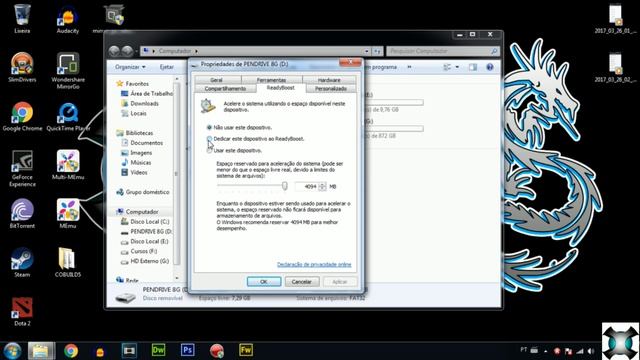Select Locais in Favoritos

134,113
